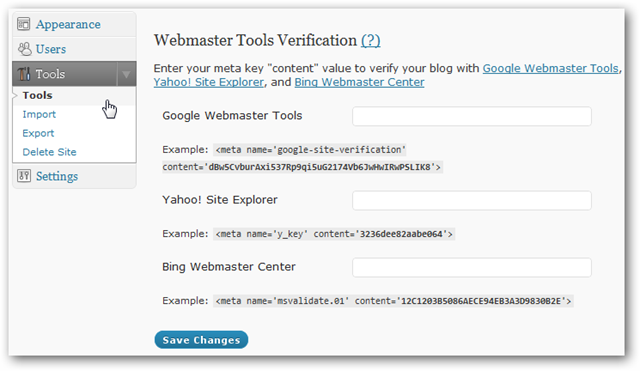Viewport: 640px width, 371px height.
Task: Focus the Yahoo! Site Explorer input field
Action: click(472, 200)
